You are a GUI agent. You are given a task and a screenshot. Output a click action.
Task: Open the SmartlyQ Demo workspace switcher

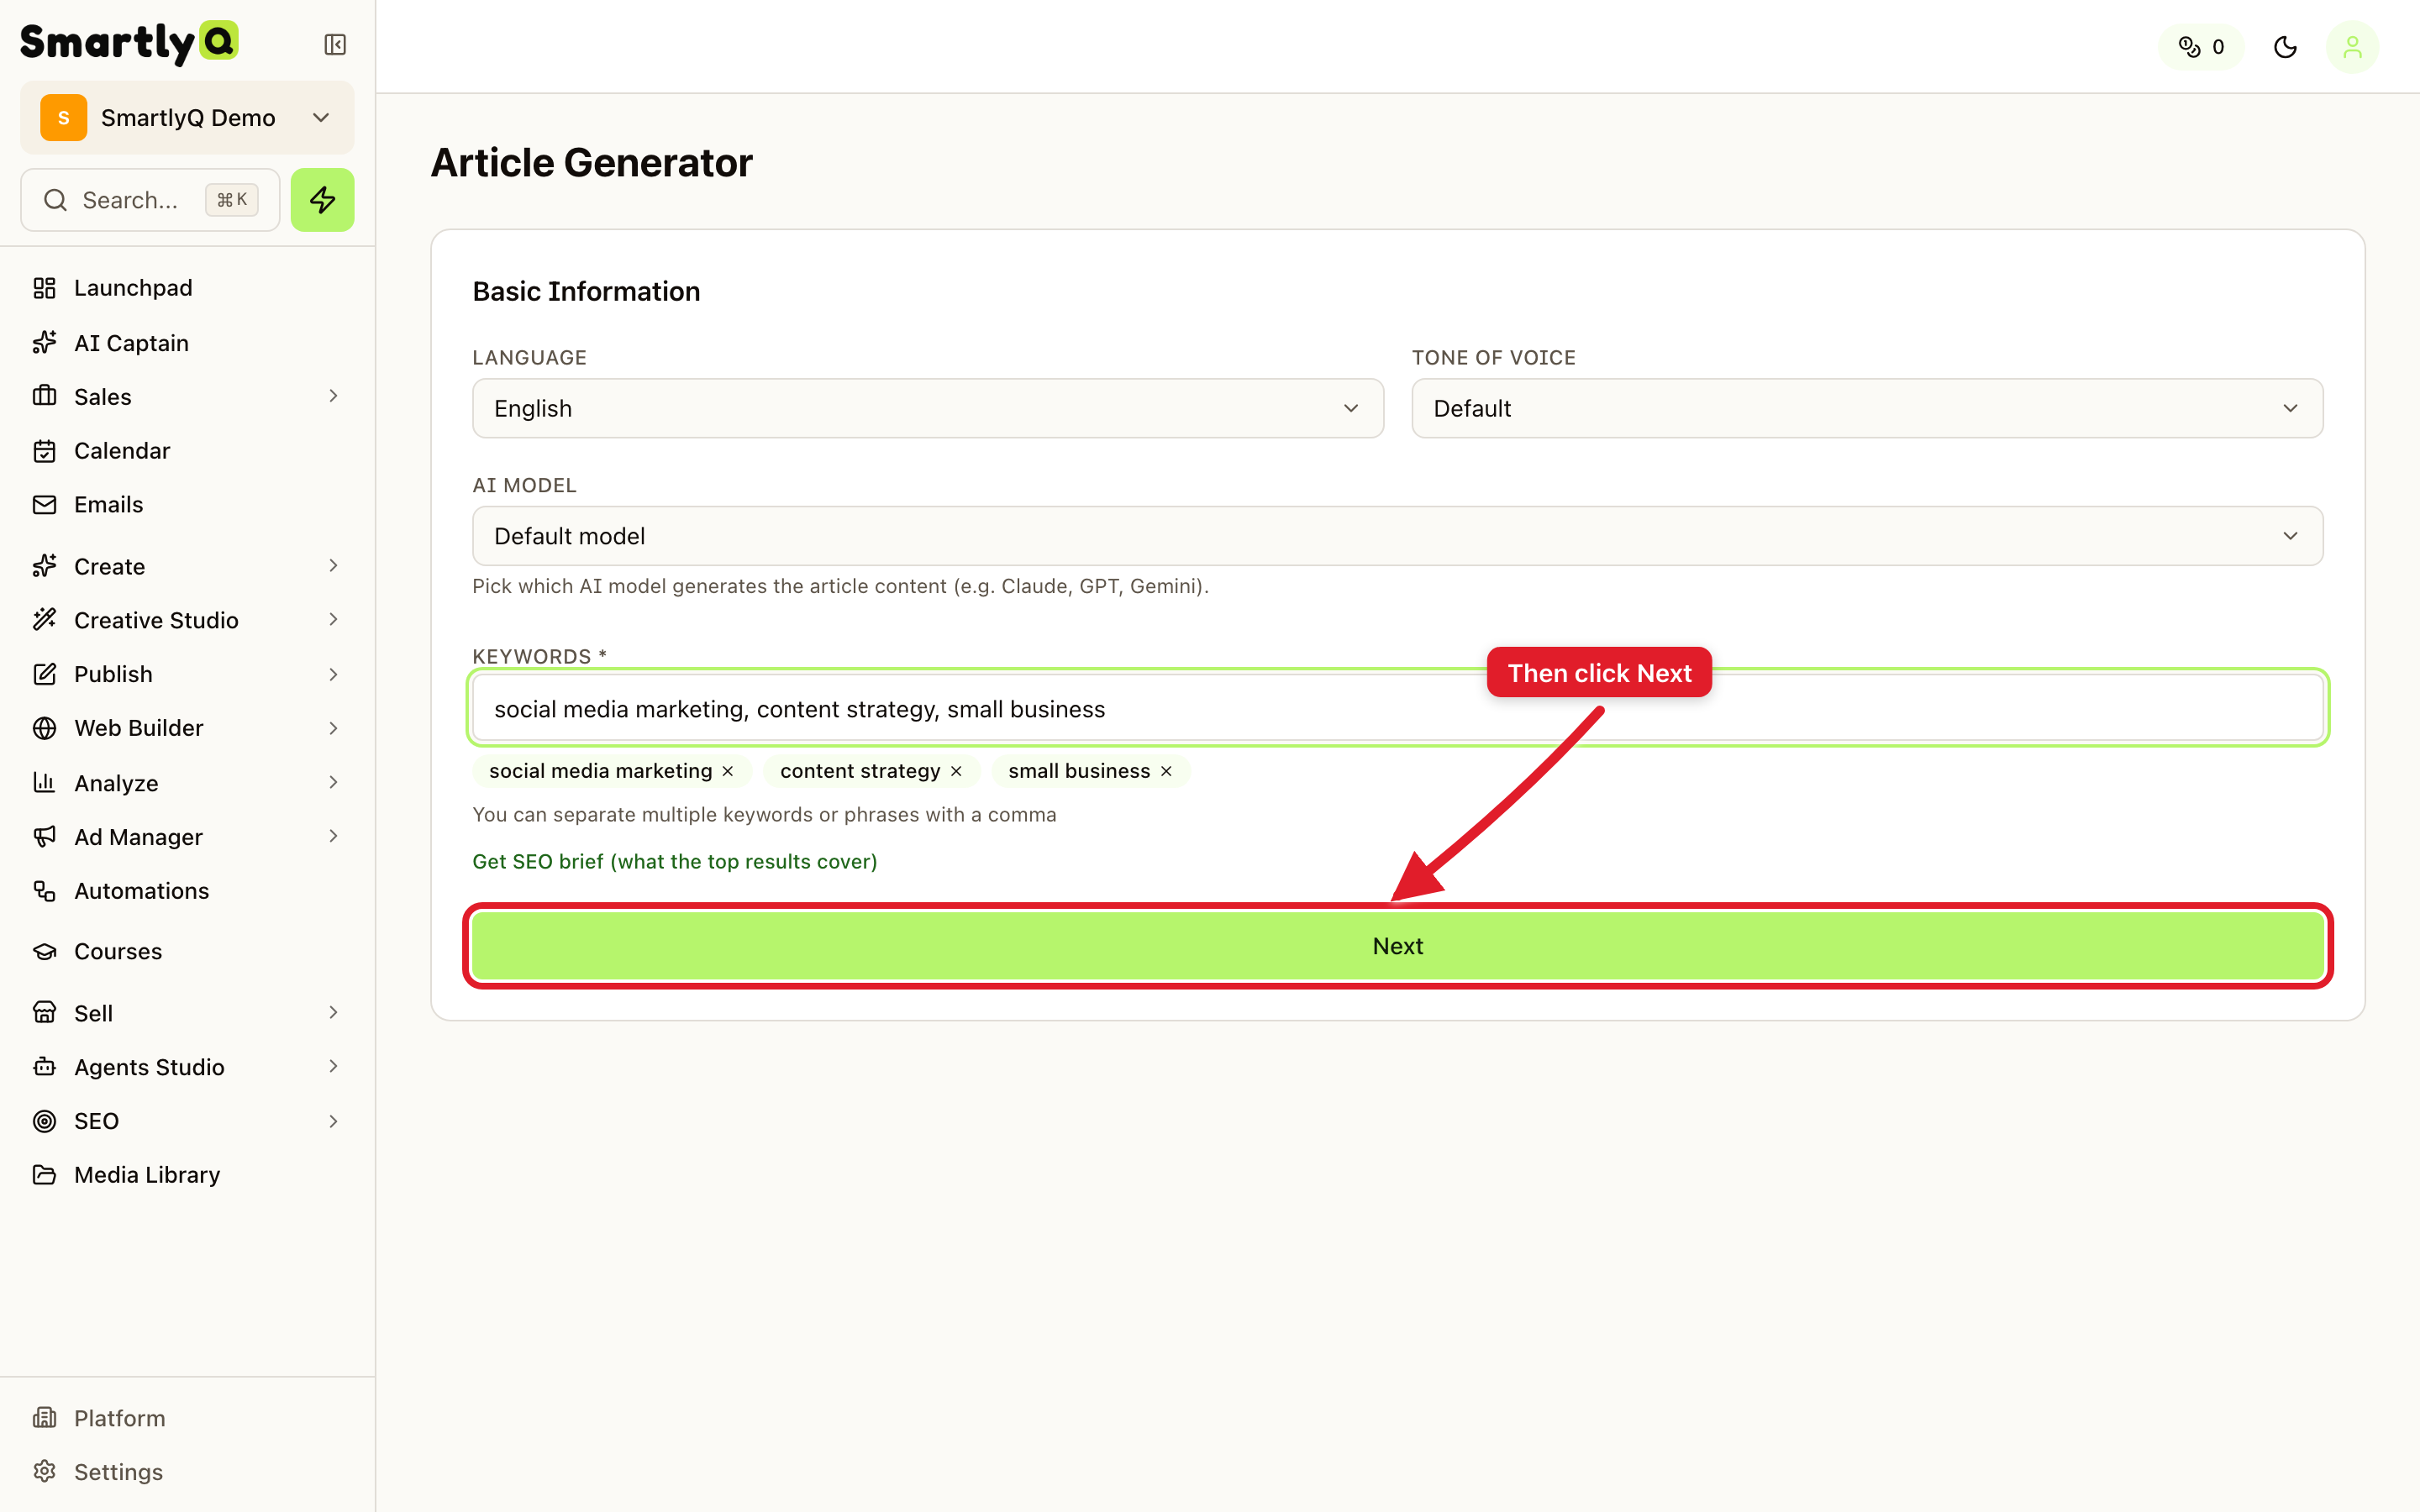coord(187,118)
